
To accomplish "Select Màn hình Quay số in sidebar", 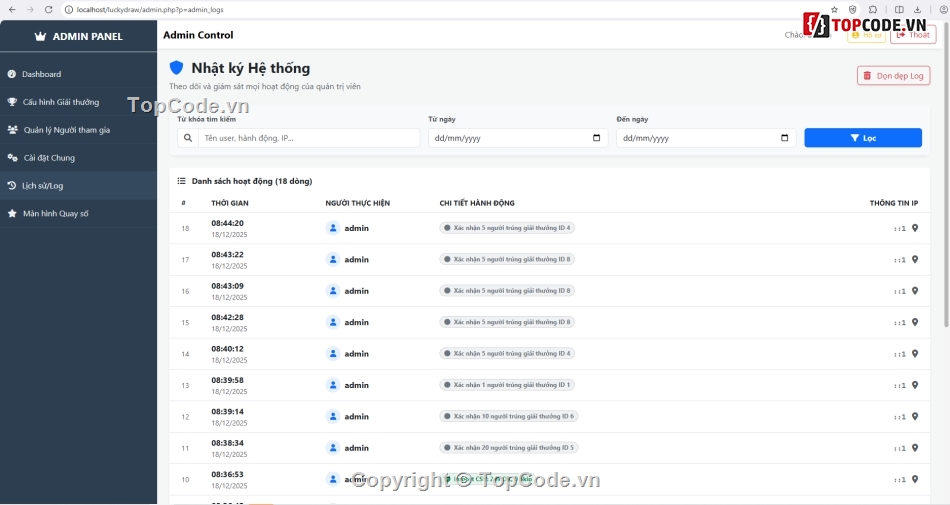I will pyautogui.click(x=55, y=213).
